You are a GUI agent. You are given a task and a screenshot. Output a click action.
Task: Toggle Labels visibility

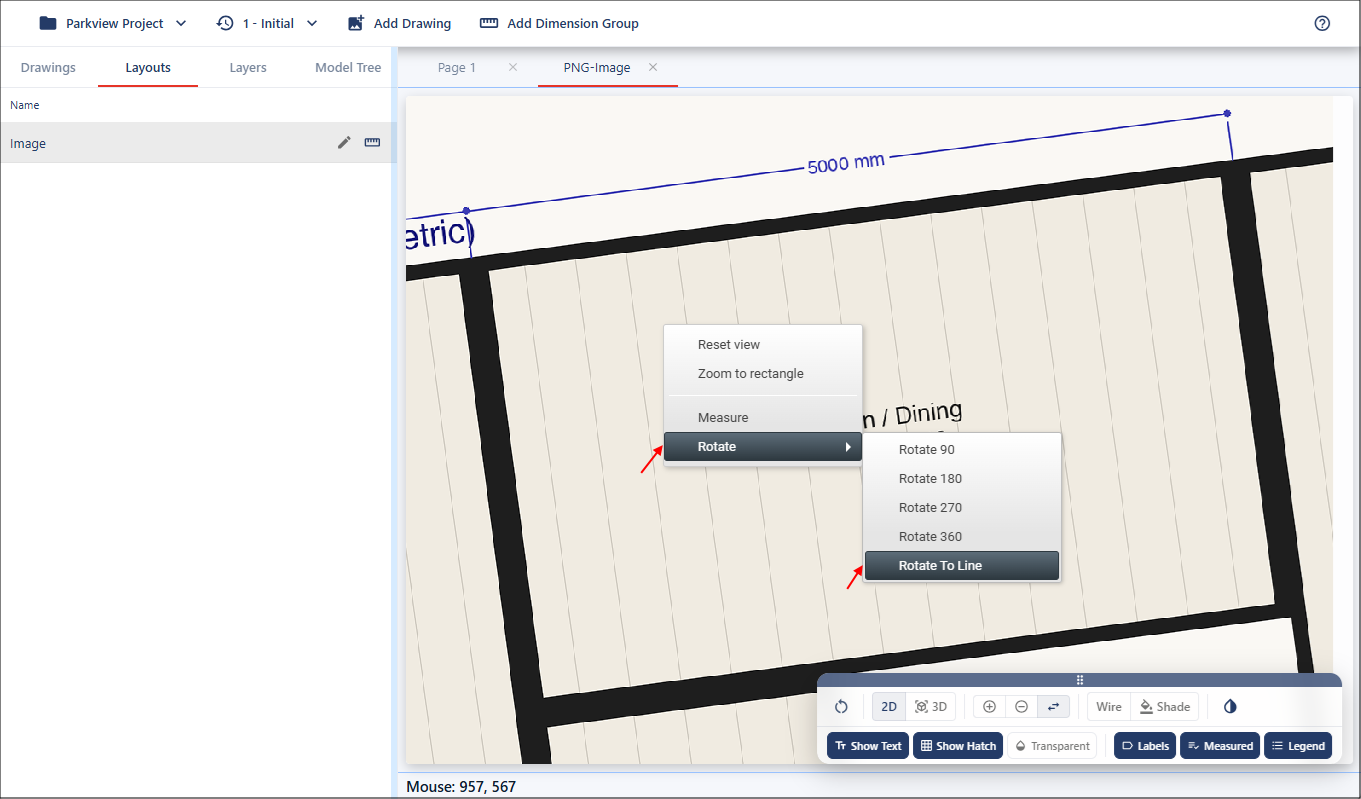[1145, 745]
